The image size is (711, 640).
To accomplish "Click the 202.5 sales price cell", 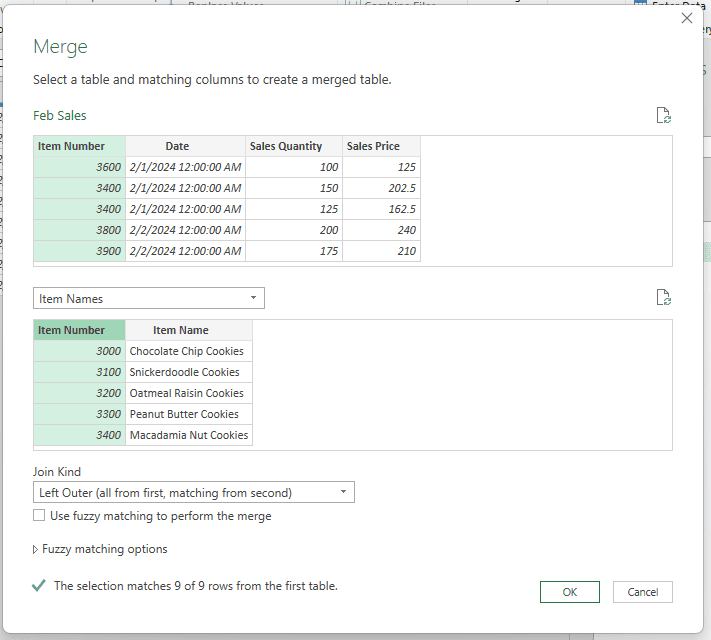I will coord(381,188).
